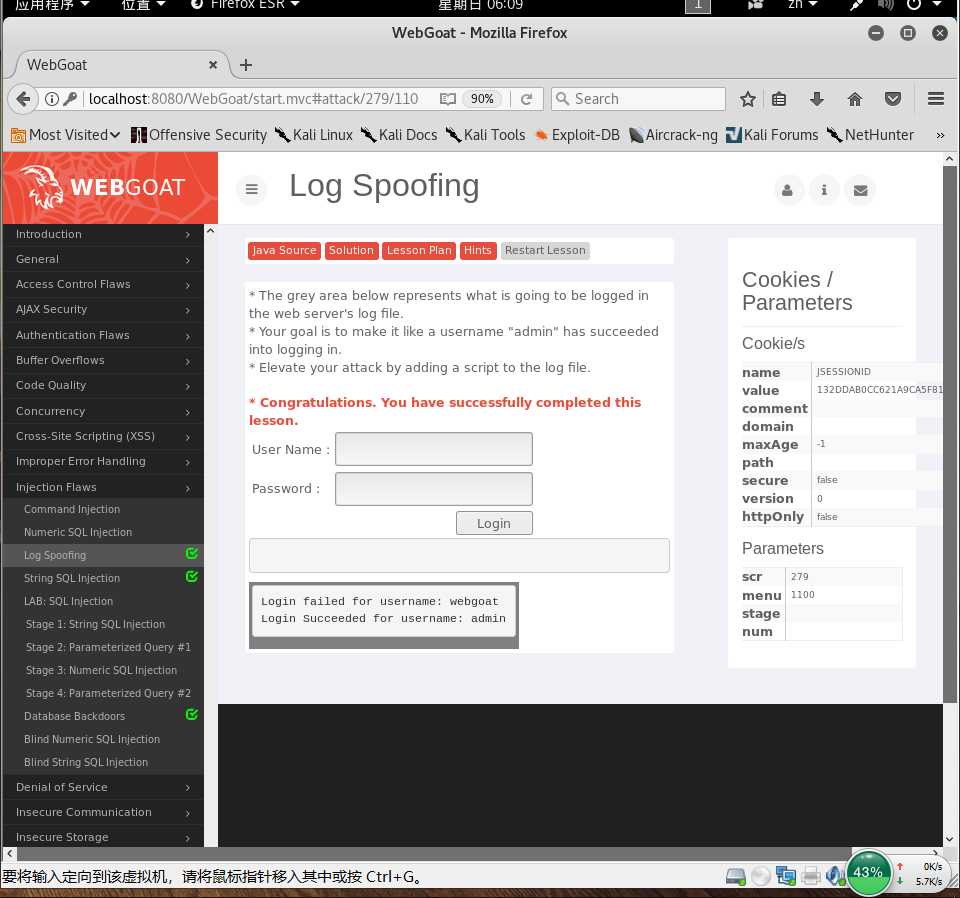The height and width of the screenshot is (898, 960).
Task: Click the horizontal scrollbar at bottom
Action: (433, 853)
